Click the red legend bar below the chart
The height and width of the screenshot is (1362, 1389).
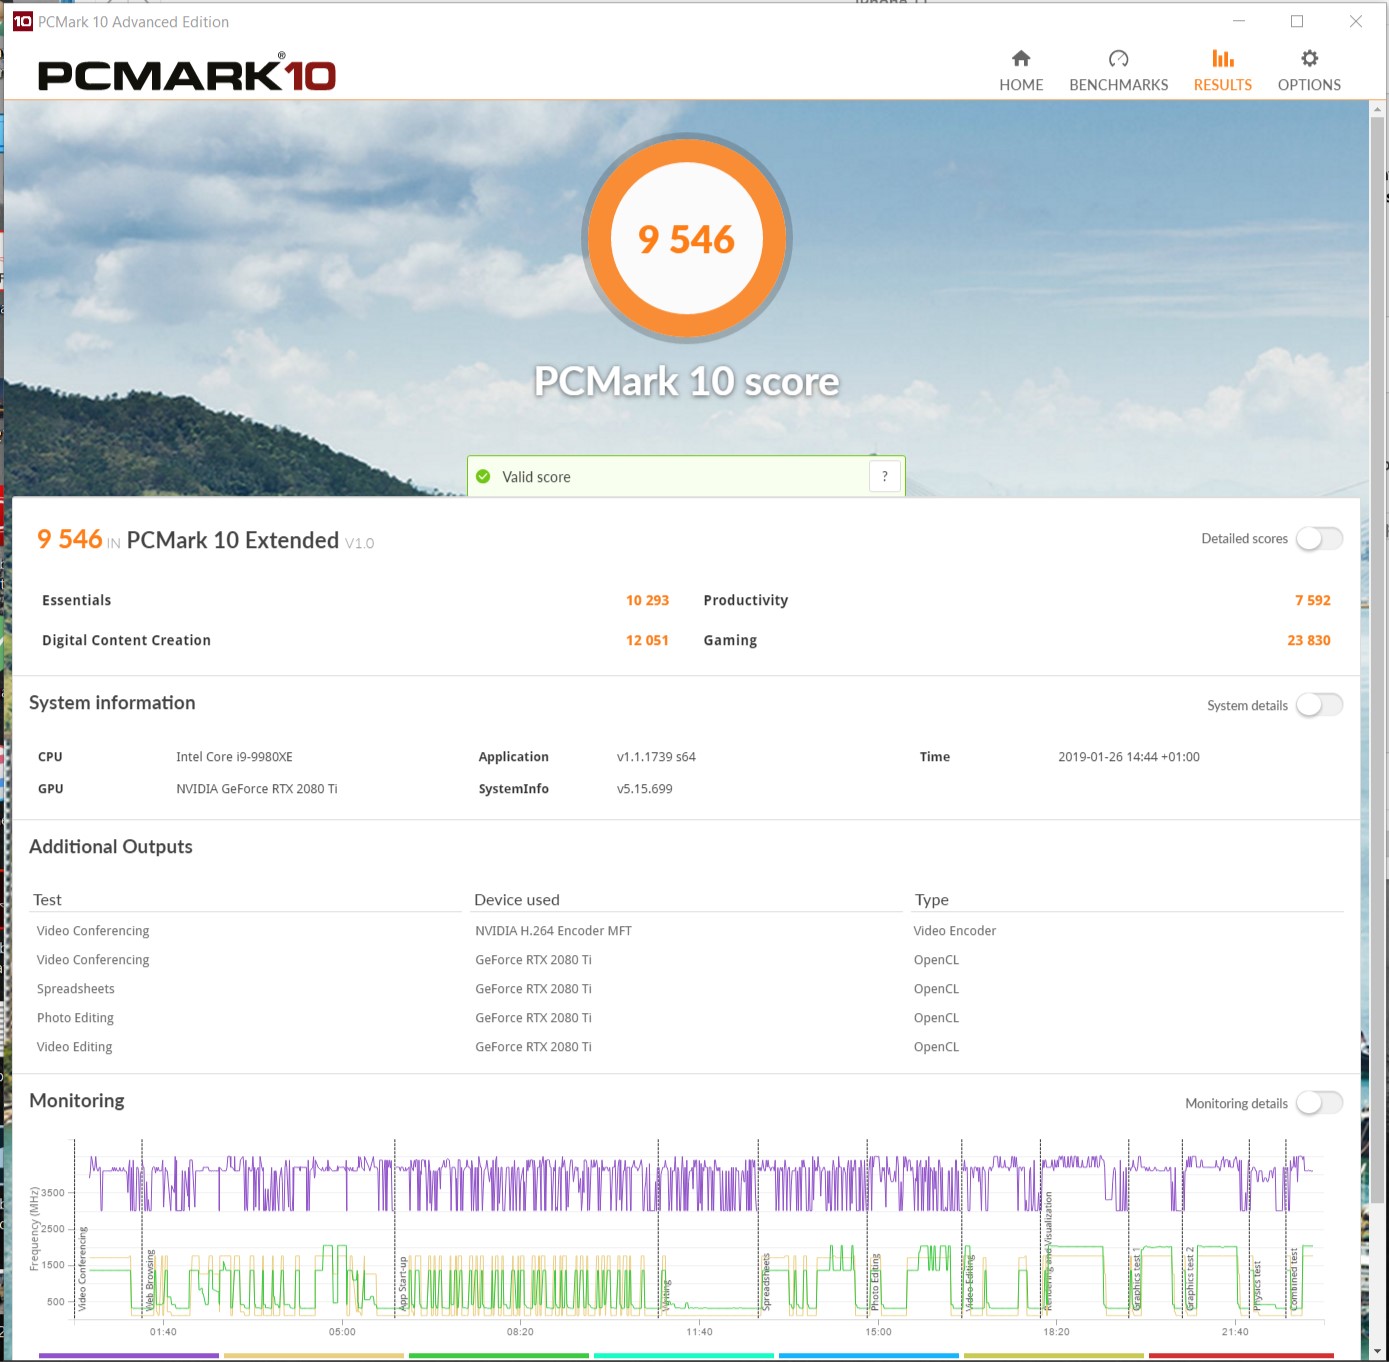click(1241, 1356)
